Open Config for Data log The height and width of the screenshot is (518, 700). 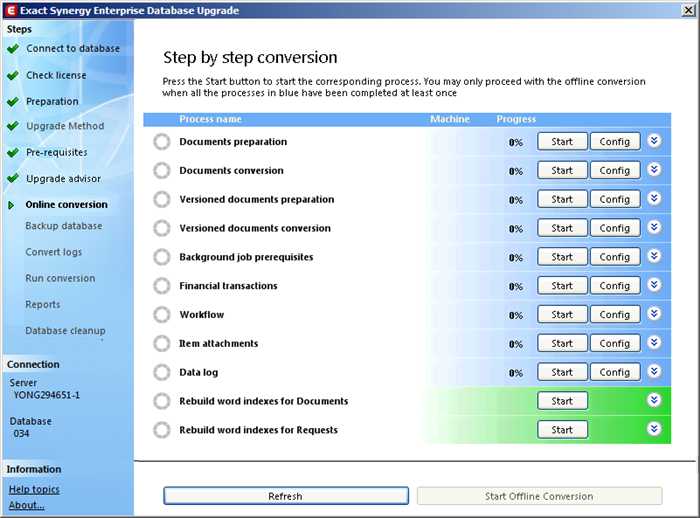pyautogui.click(x=615, y=372)
